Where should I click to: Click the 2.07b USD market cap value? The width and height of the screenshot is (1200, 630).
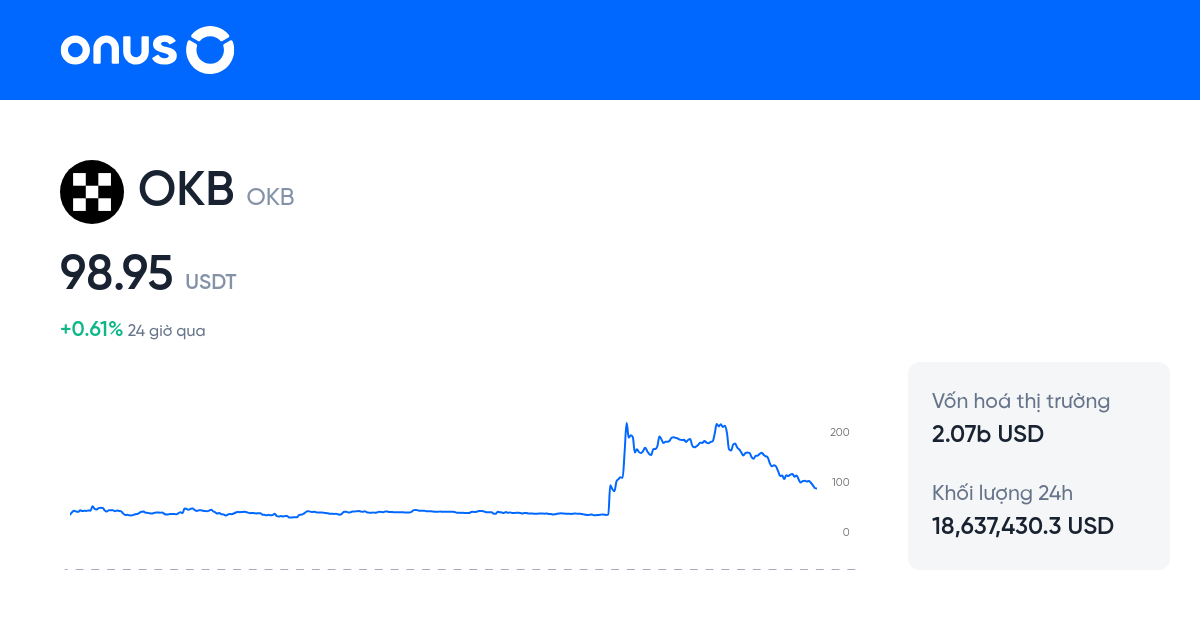(x=986, y=433)
